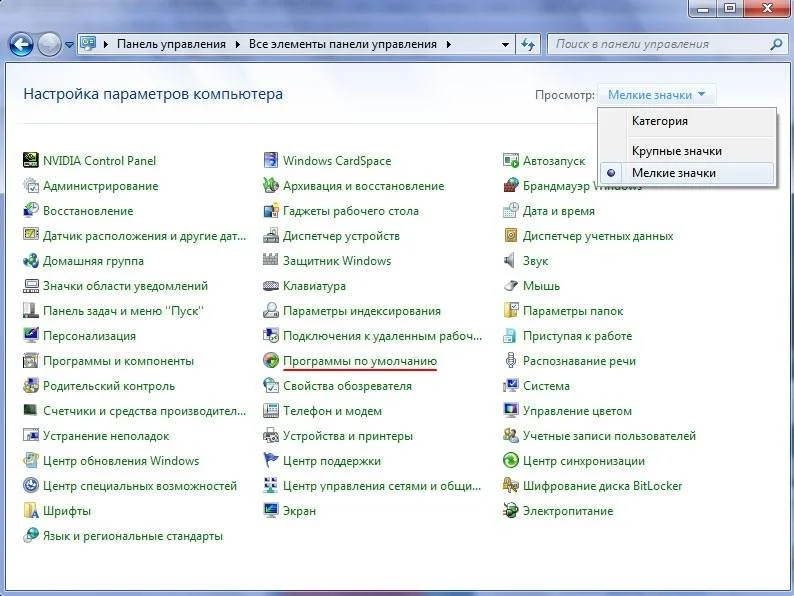
Task: Open the Управление цветом link
Action: pyautogui.click(x=577, y=411)
